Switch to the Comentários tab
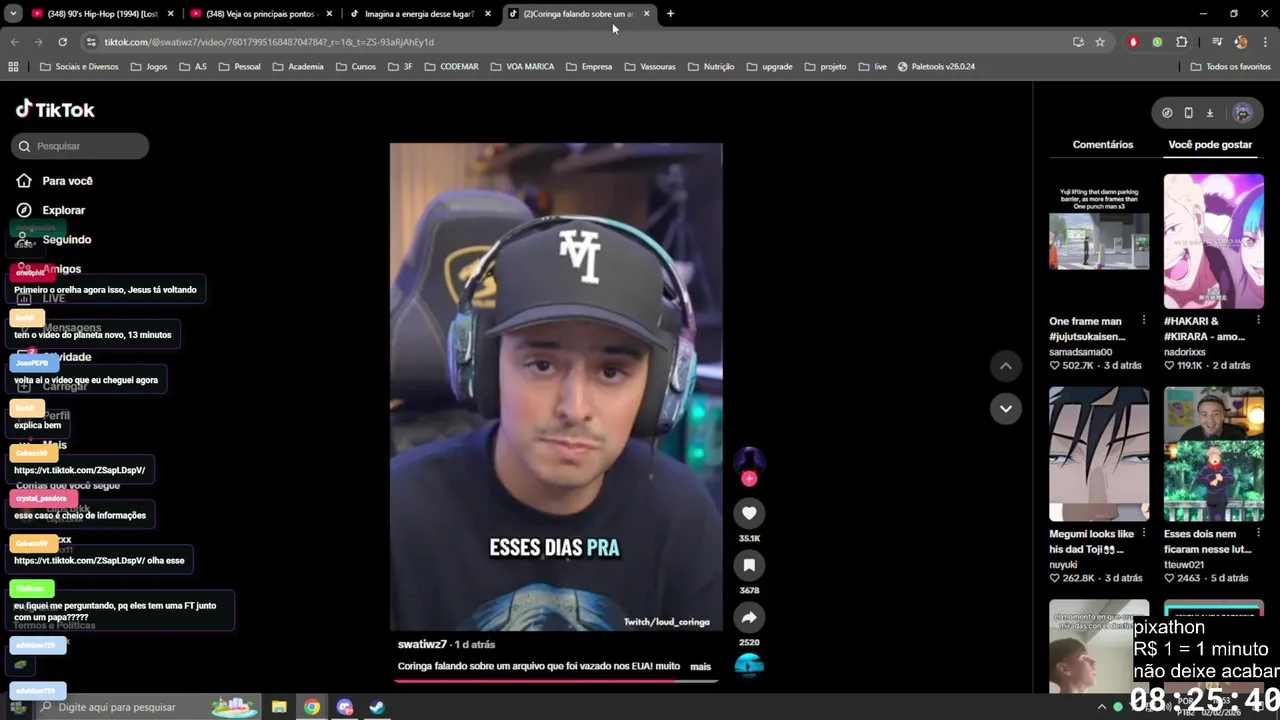Screen dimensions: 1280x720 pyautogui.click(x=1103, y=145)
